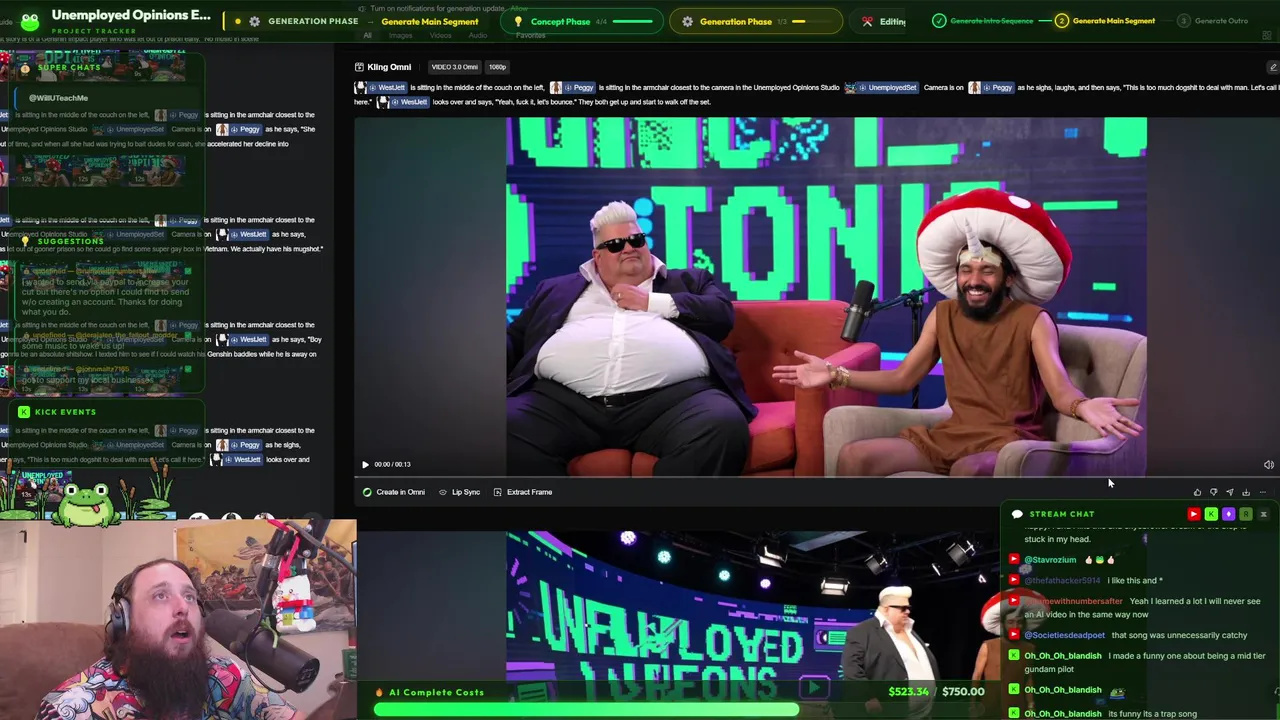Click the frog logo in the project tracker
Image resolution: width=1280 pixels, height=720 pixels.
(x=30, y=21)
